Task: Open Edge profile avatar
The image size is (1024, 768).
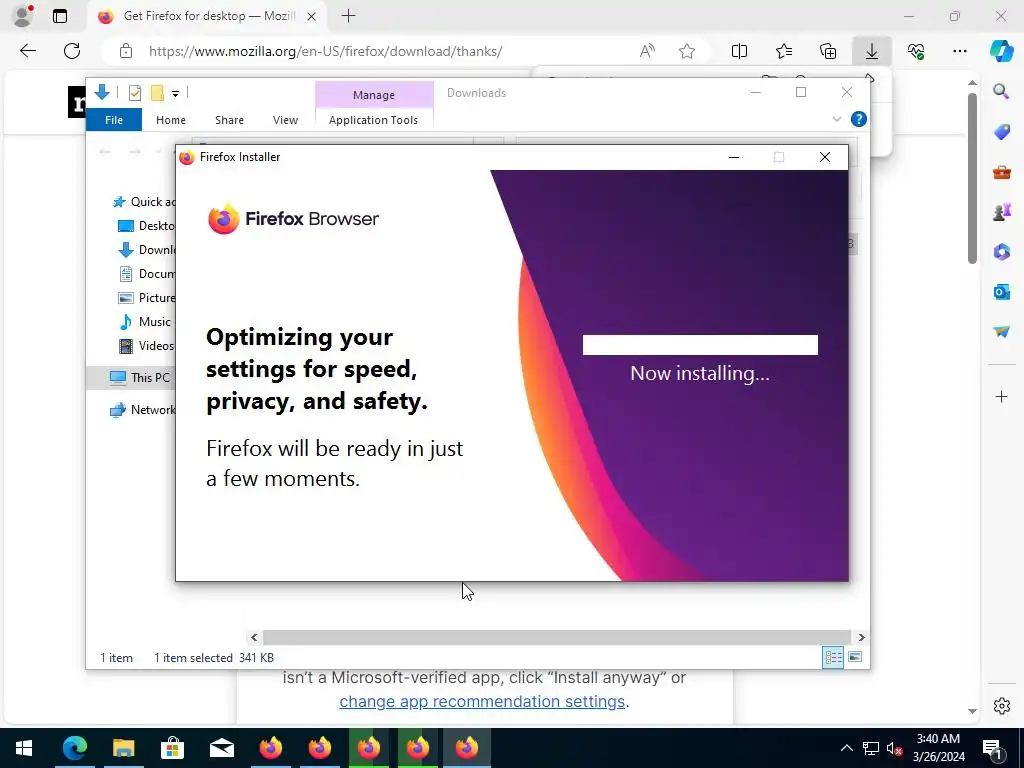Action: coord(23,16)
